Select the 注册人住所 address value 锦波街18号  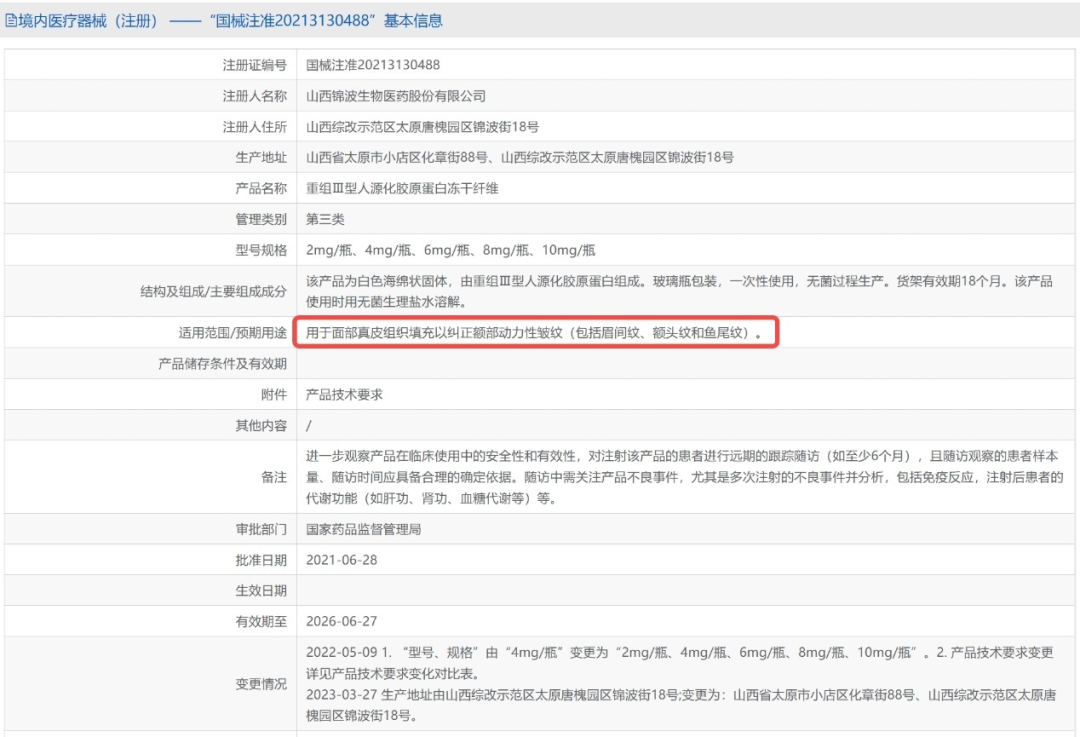click(422, 127)
